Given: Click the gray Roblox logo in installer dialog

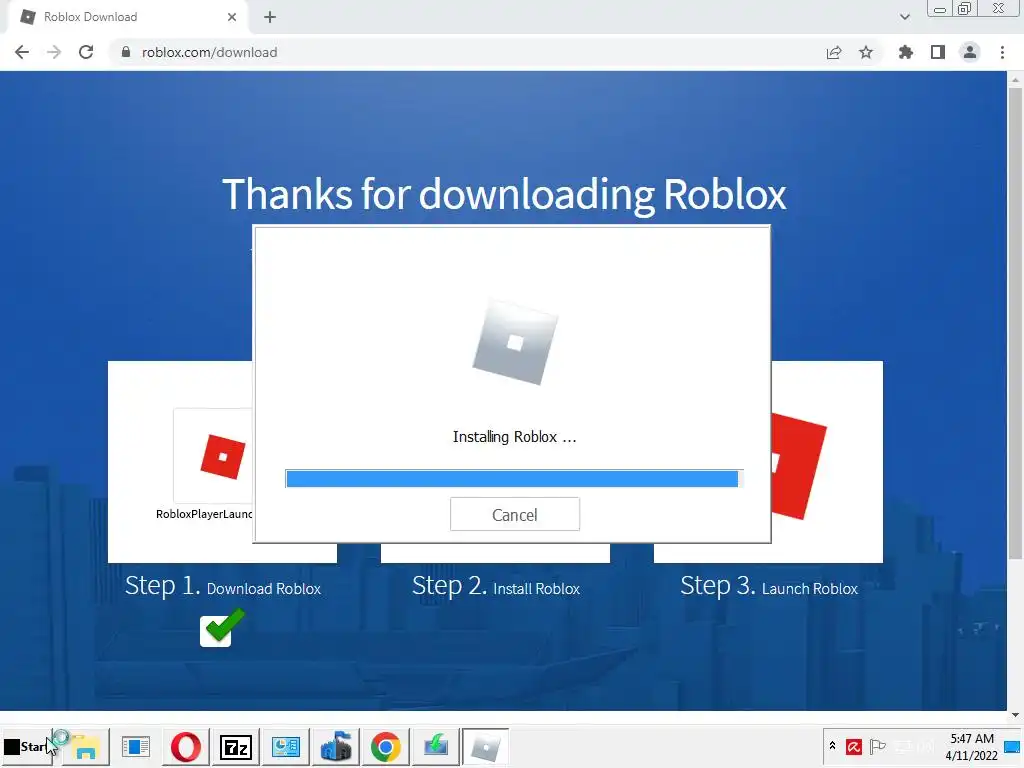Looking at the screenshot, I should click(515, 343).
